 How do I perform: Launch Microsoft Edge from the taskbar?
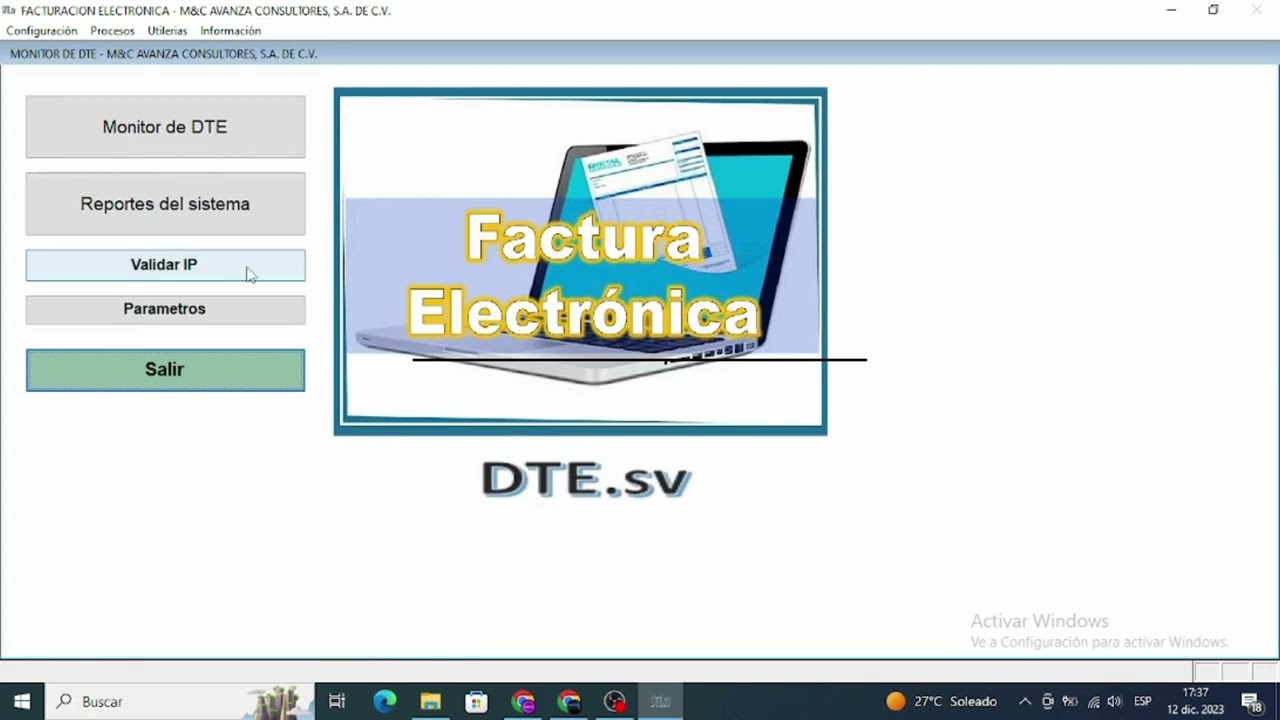click(385, 702)
